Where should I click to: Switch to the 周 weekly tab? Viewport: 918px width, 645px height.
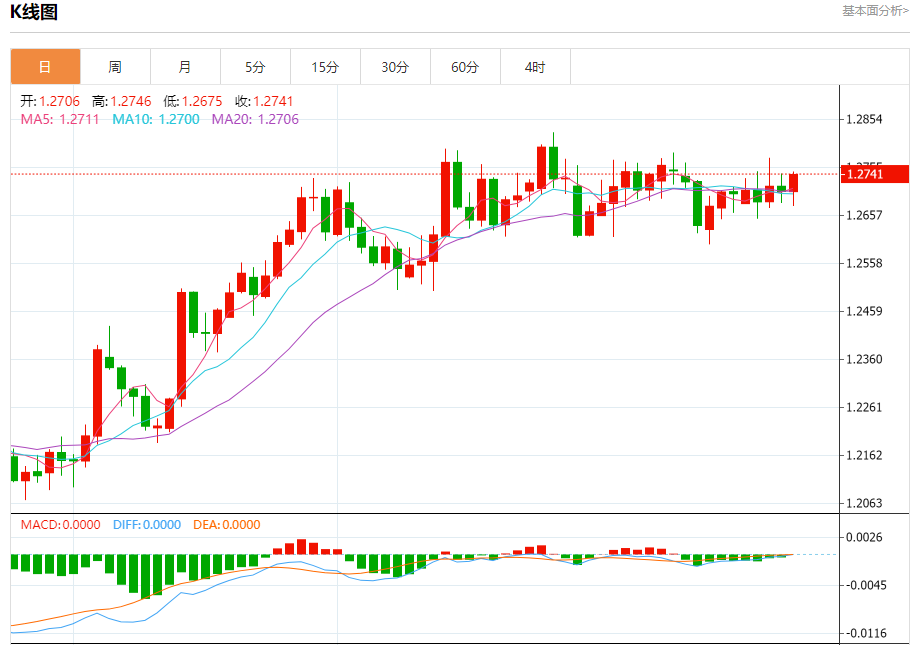(115, 67)
